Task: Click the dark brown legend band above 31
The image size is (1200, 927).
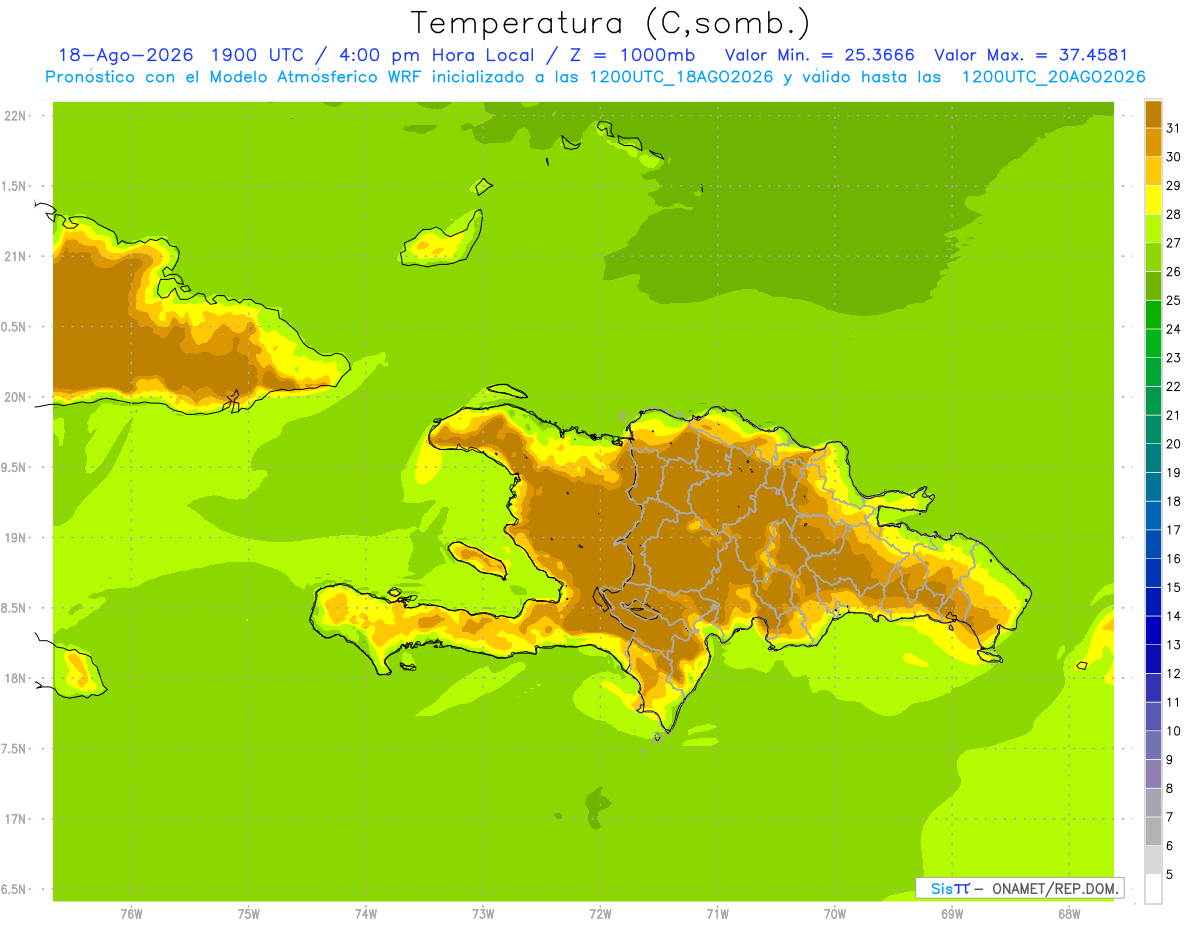Action: click(1153, 114)
